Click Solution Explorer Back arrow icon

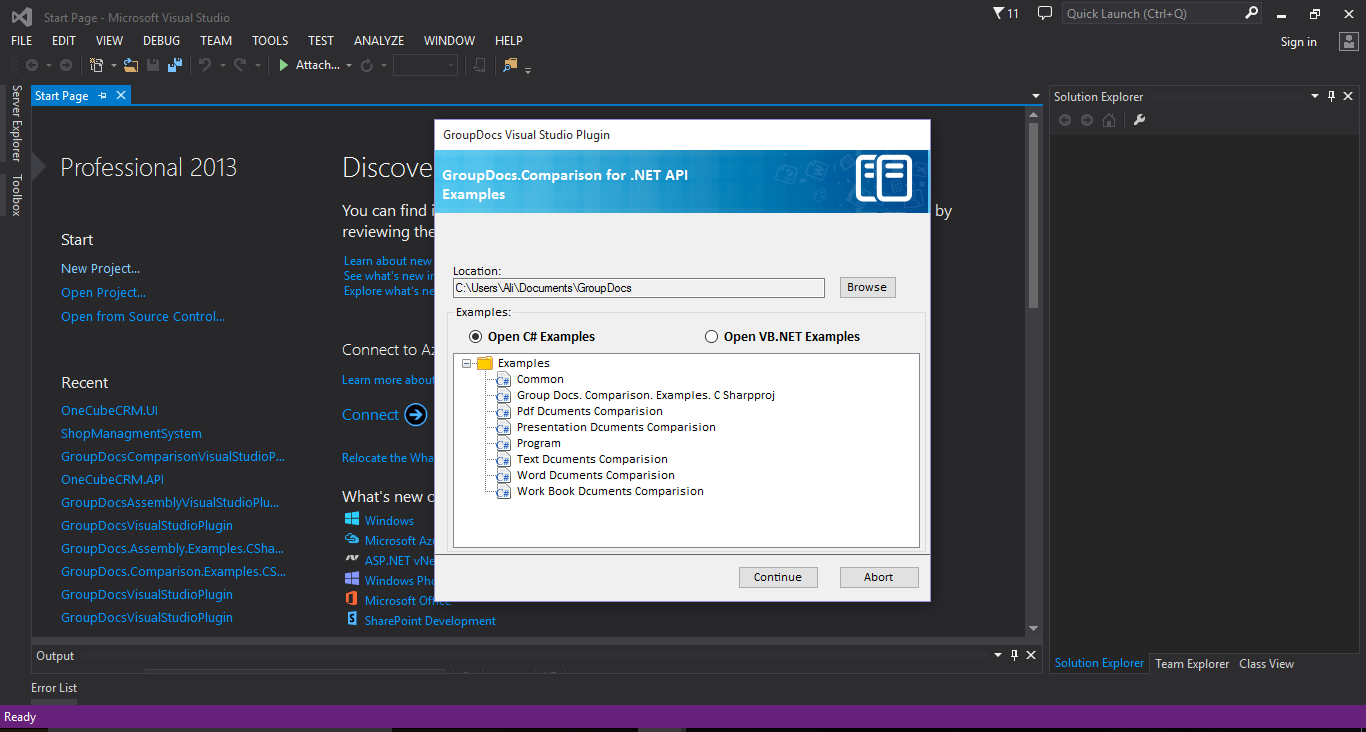[x=1065, y=120]
